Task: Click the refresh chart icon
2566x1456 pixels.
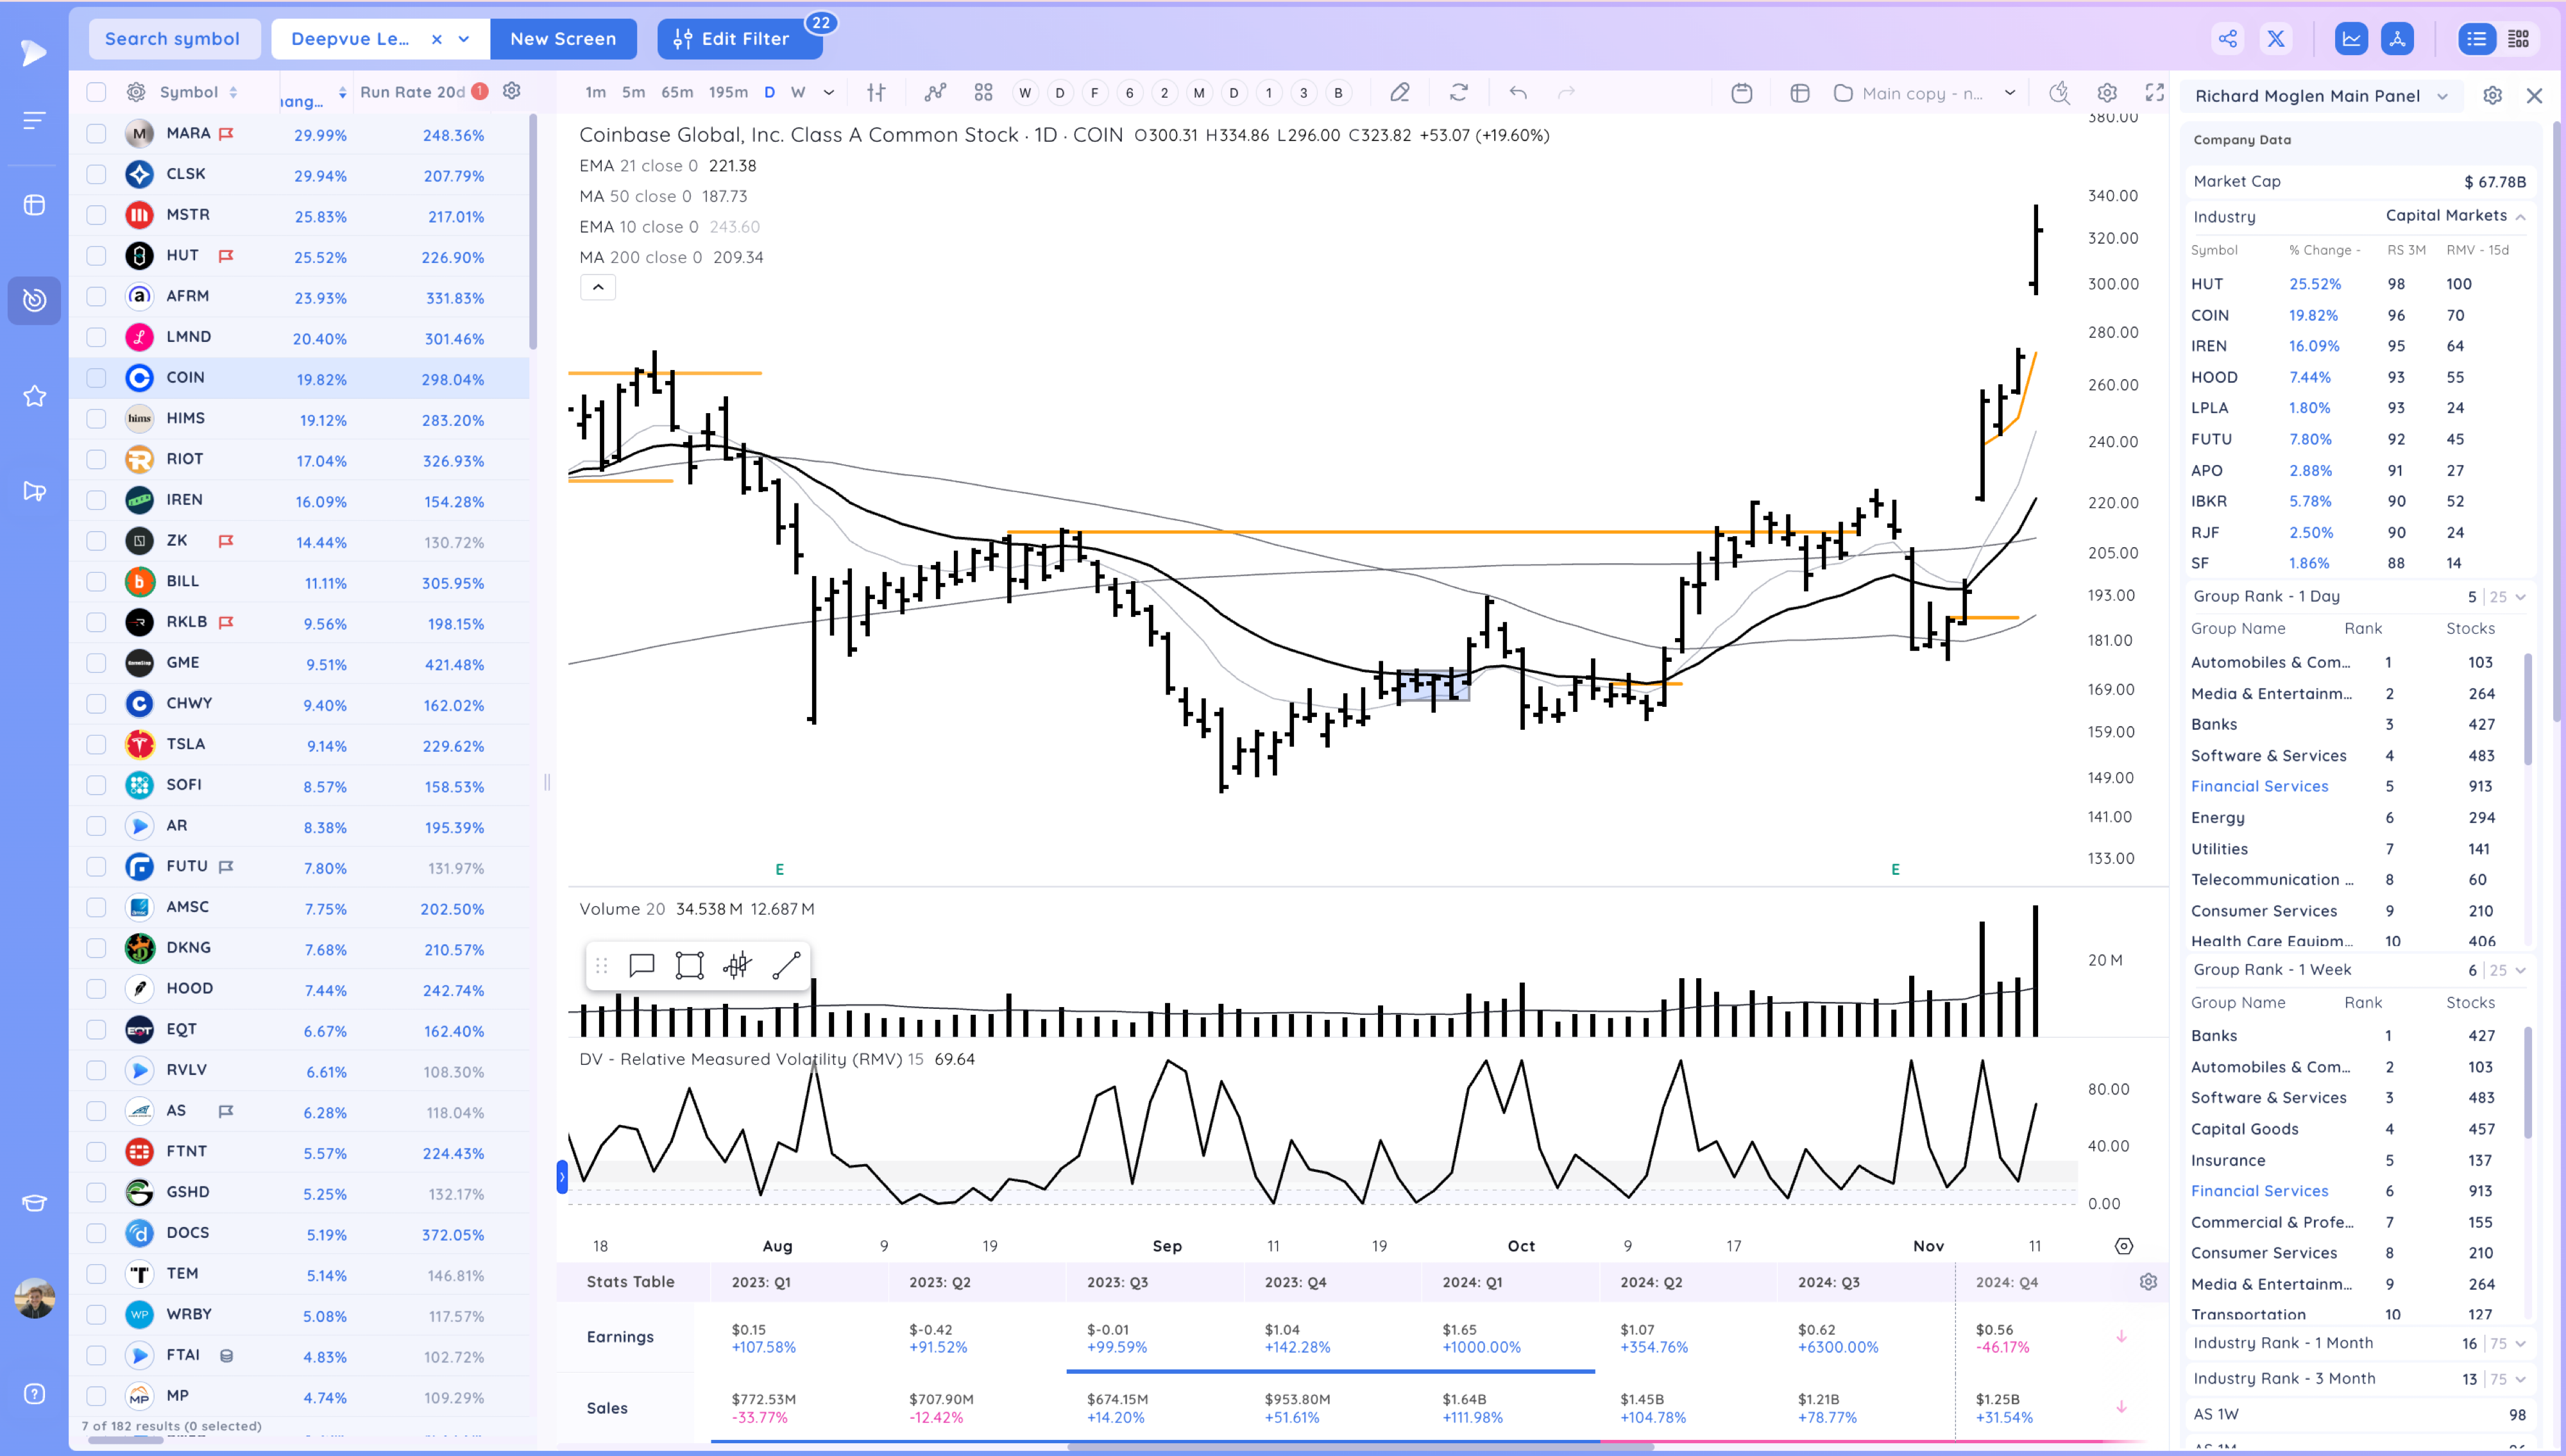Action: click(x=1459, y=93)
